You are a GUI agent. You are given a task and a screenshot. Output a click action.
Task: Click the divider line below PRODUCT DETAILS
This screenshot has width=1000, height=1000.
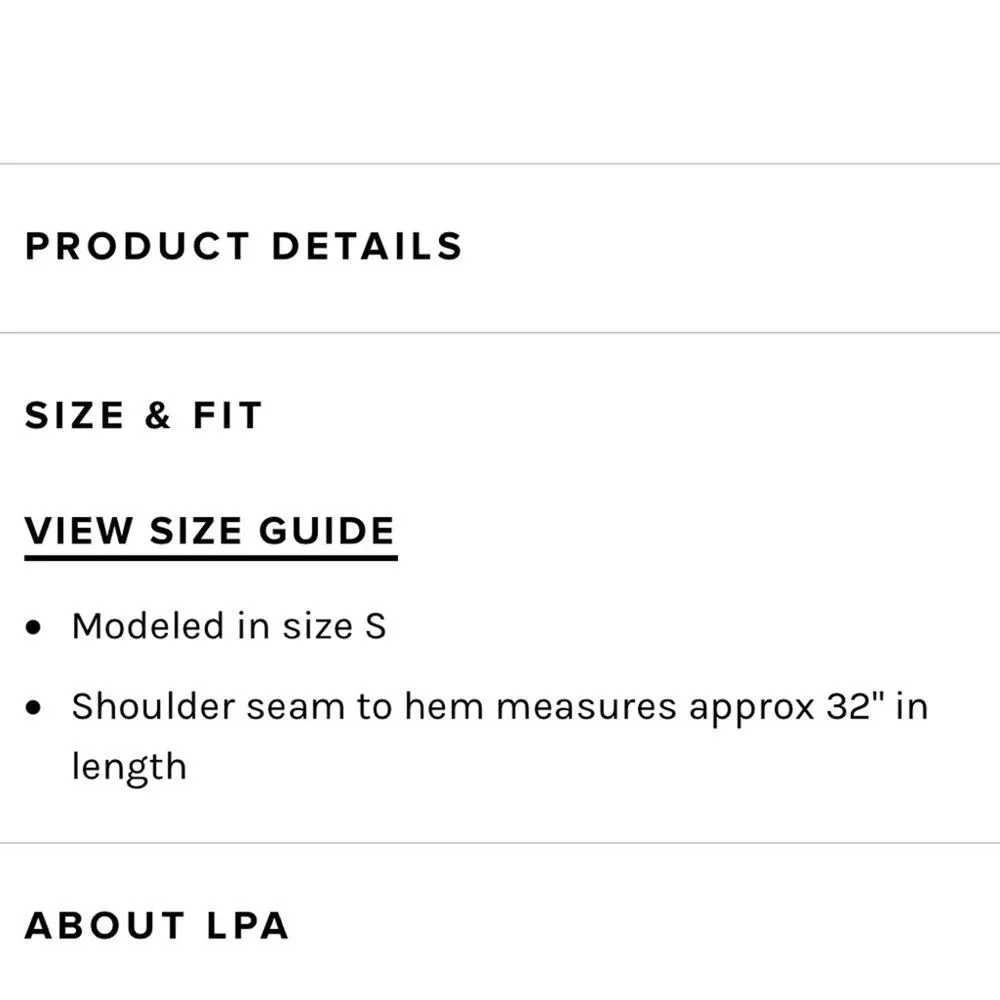(500, 332)
